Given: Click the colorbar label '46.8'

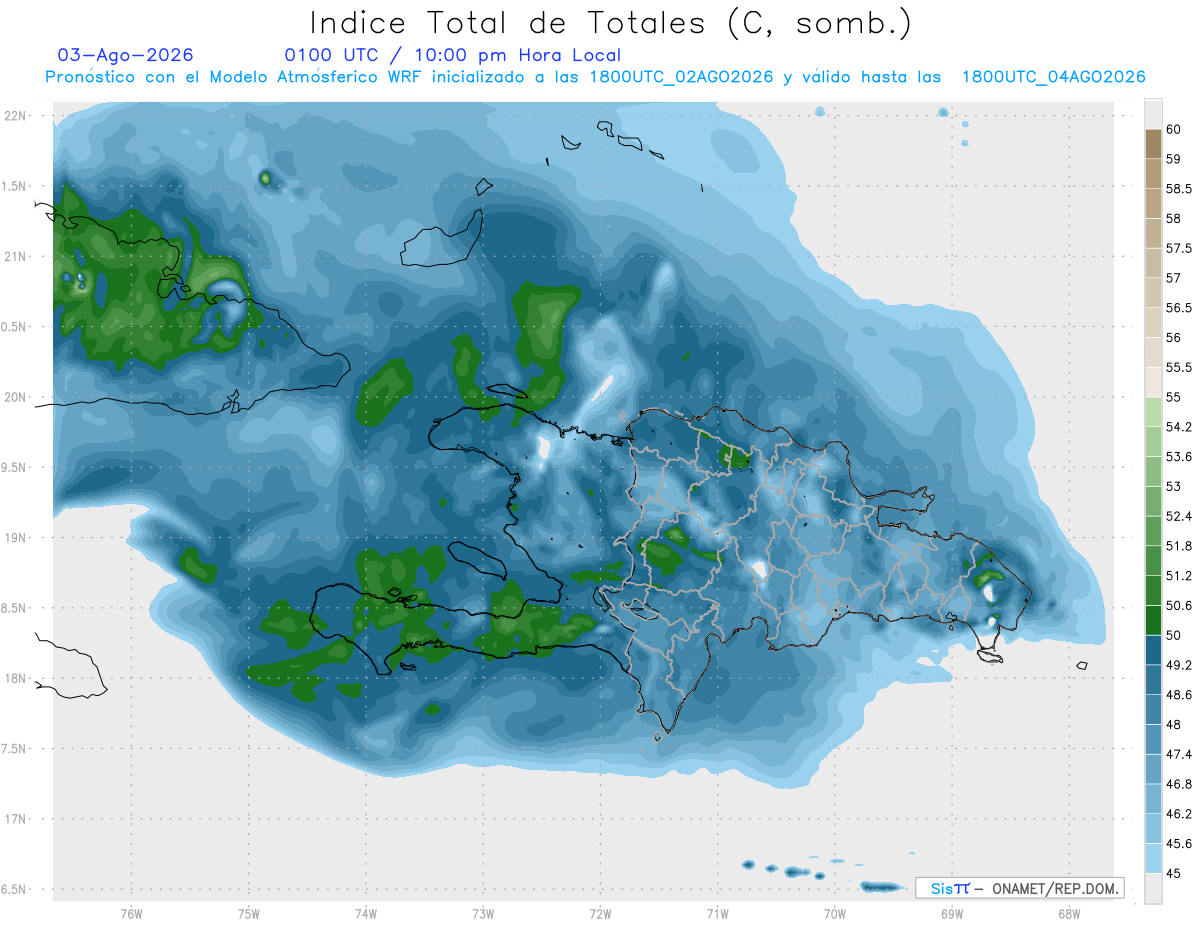Looking at the screenshot, I should 1179,784.
